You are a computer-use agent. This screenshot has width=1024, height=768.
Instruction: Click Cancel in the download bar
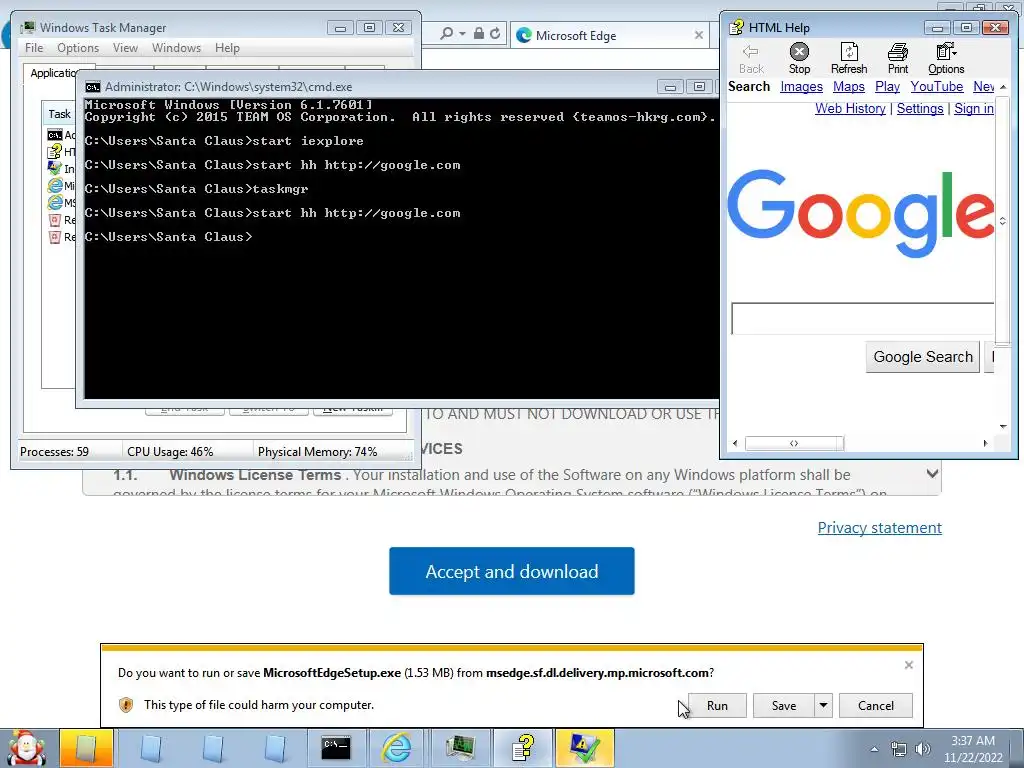pyautogui.click(x=875, y=706)
